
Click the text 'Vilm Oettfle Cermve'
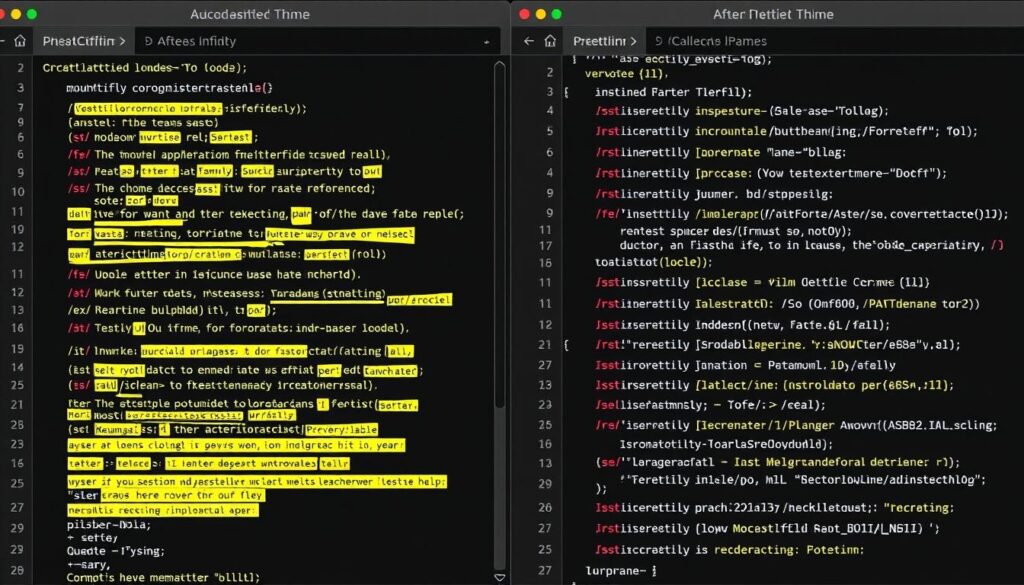[833, 283]
